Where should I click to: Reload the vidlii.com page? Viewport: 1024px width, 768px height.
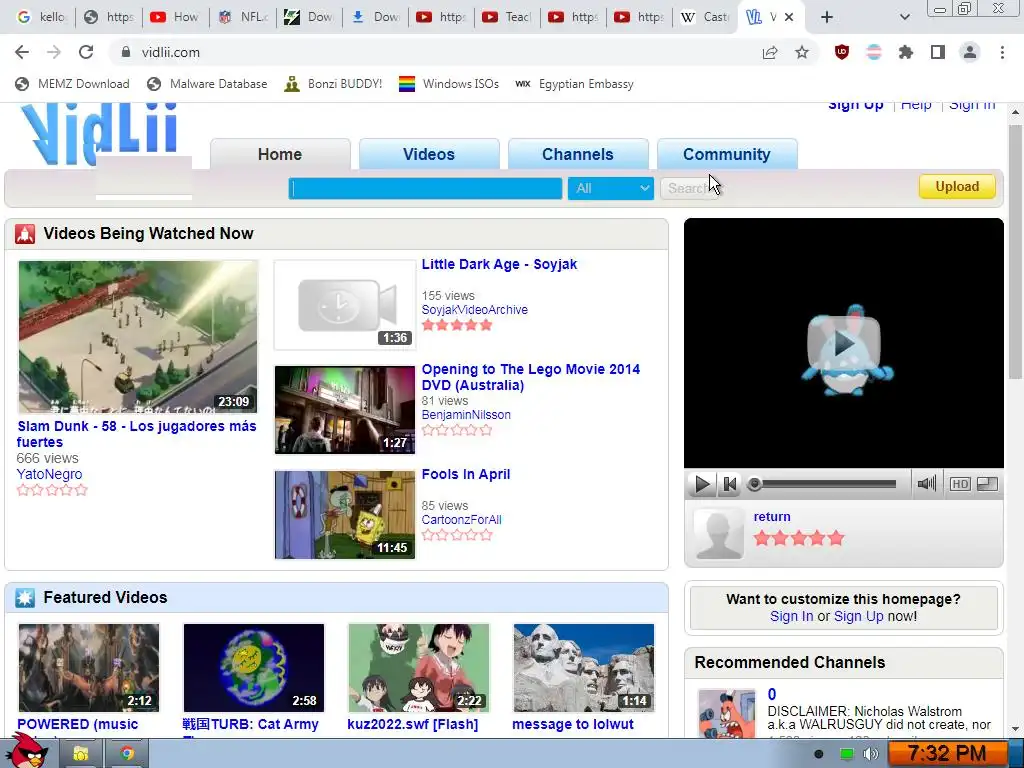pyautogui.click(x=86, y=52)
